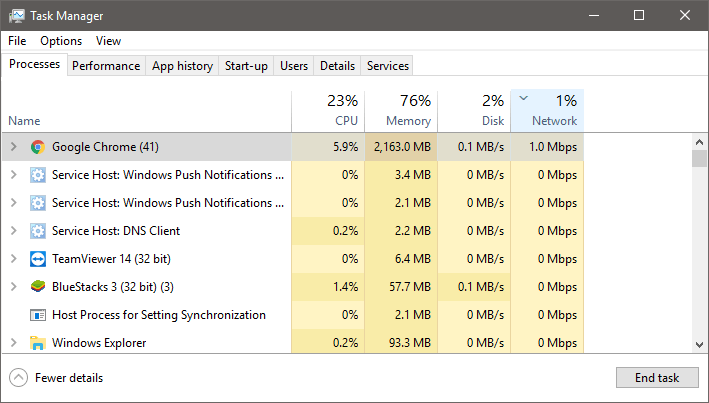Click the End task button

(x=657, y=378)
